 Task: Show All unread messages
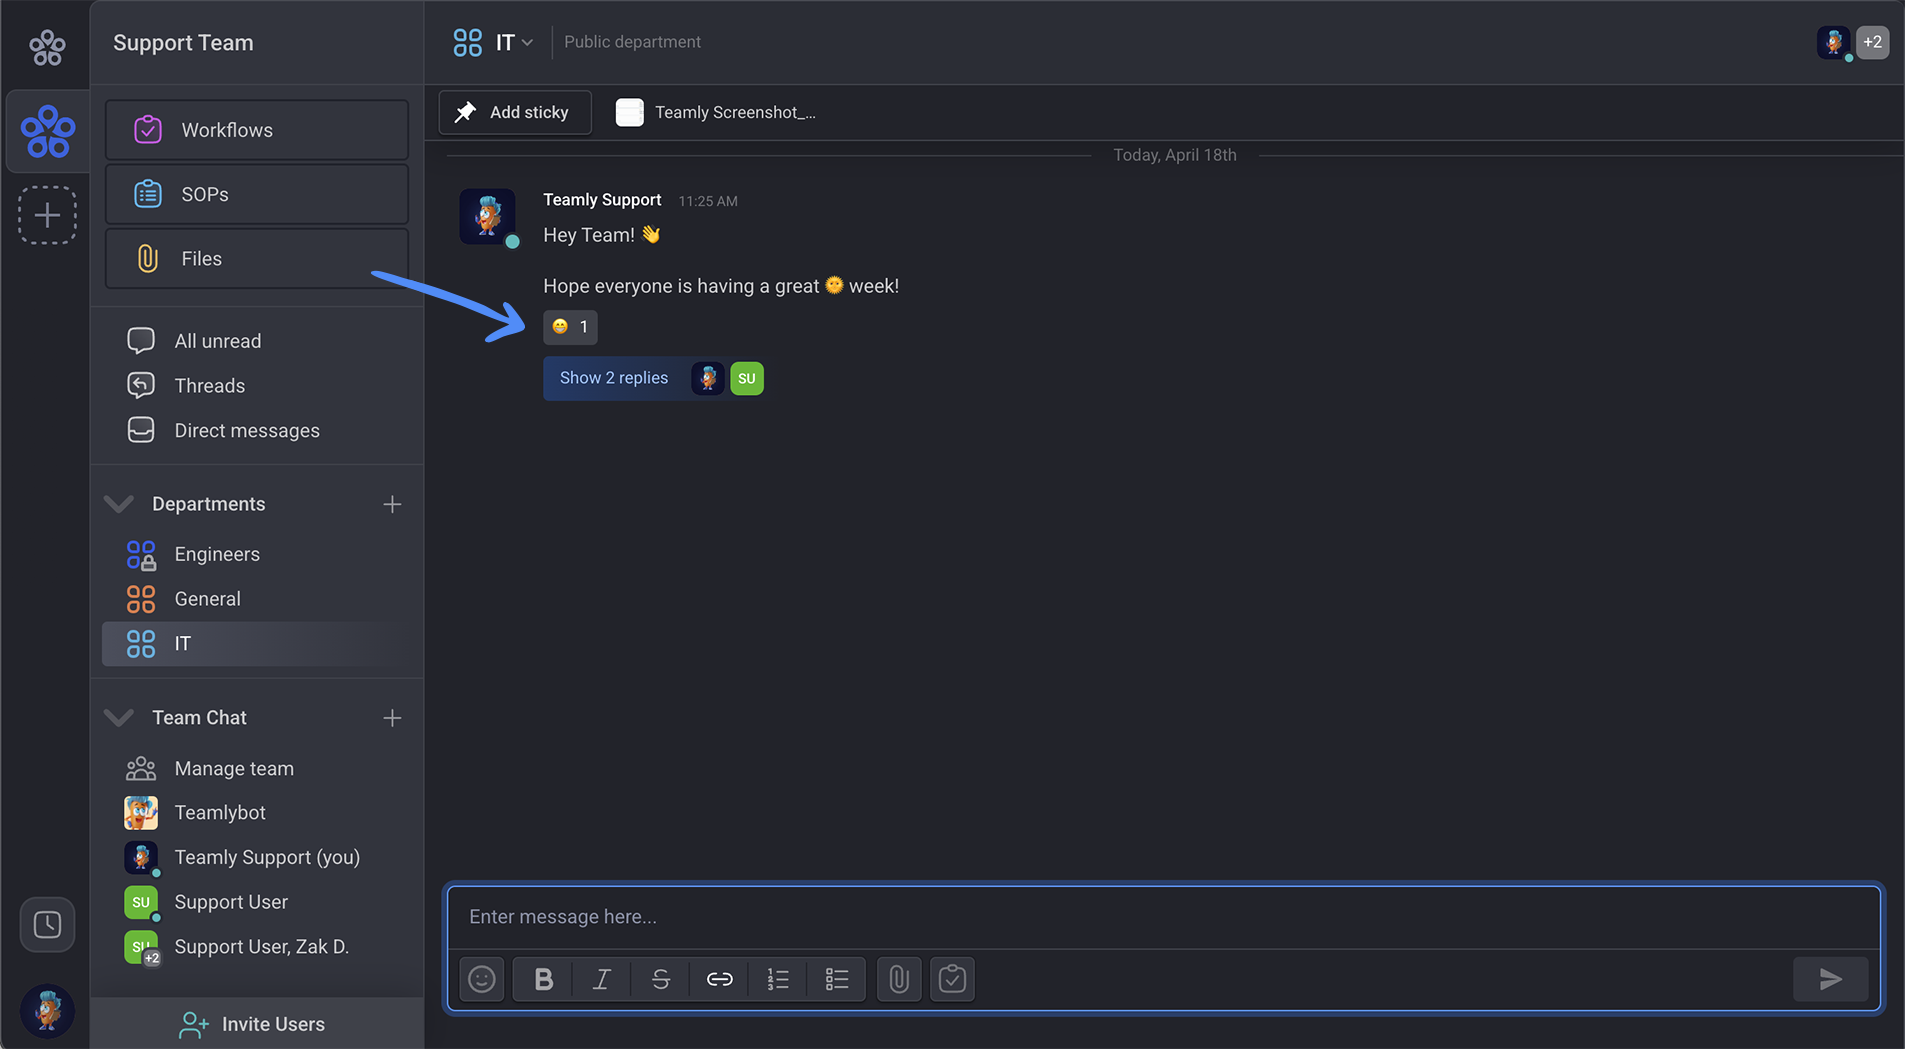(x=257, y=341)
